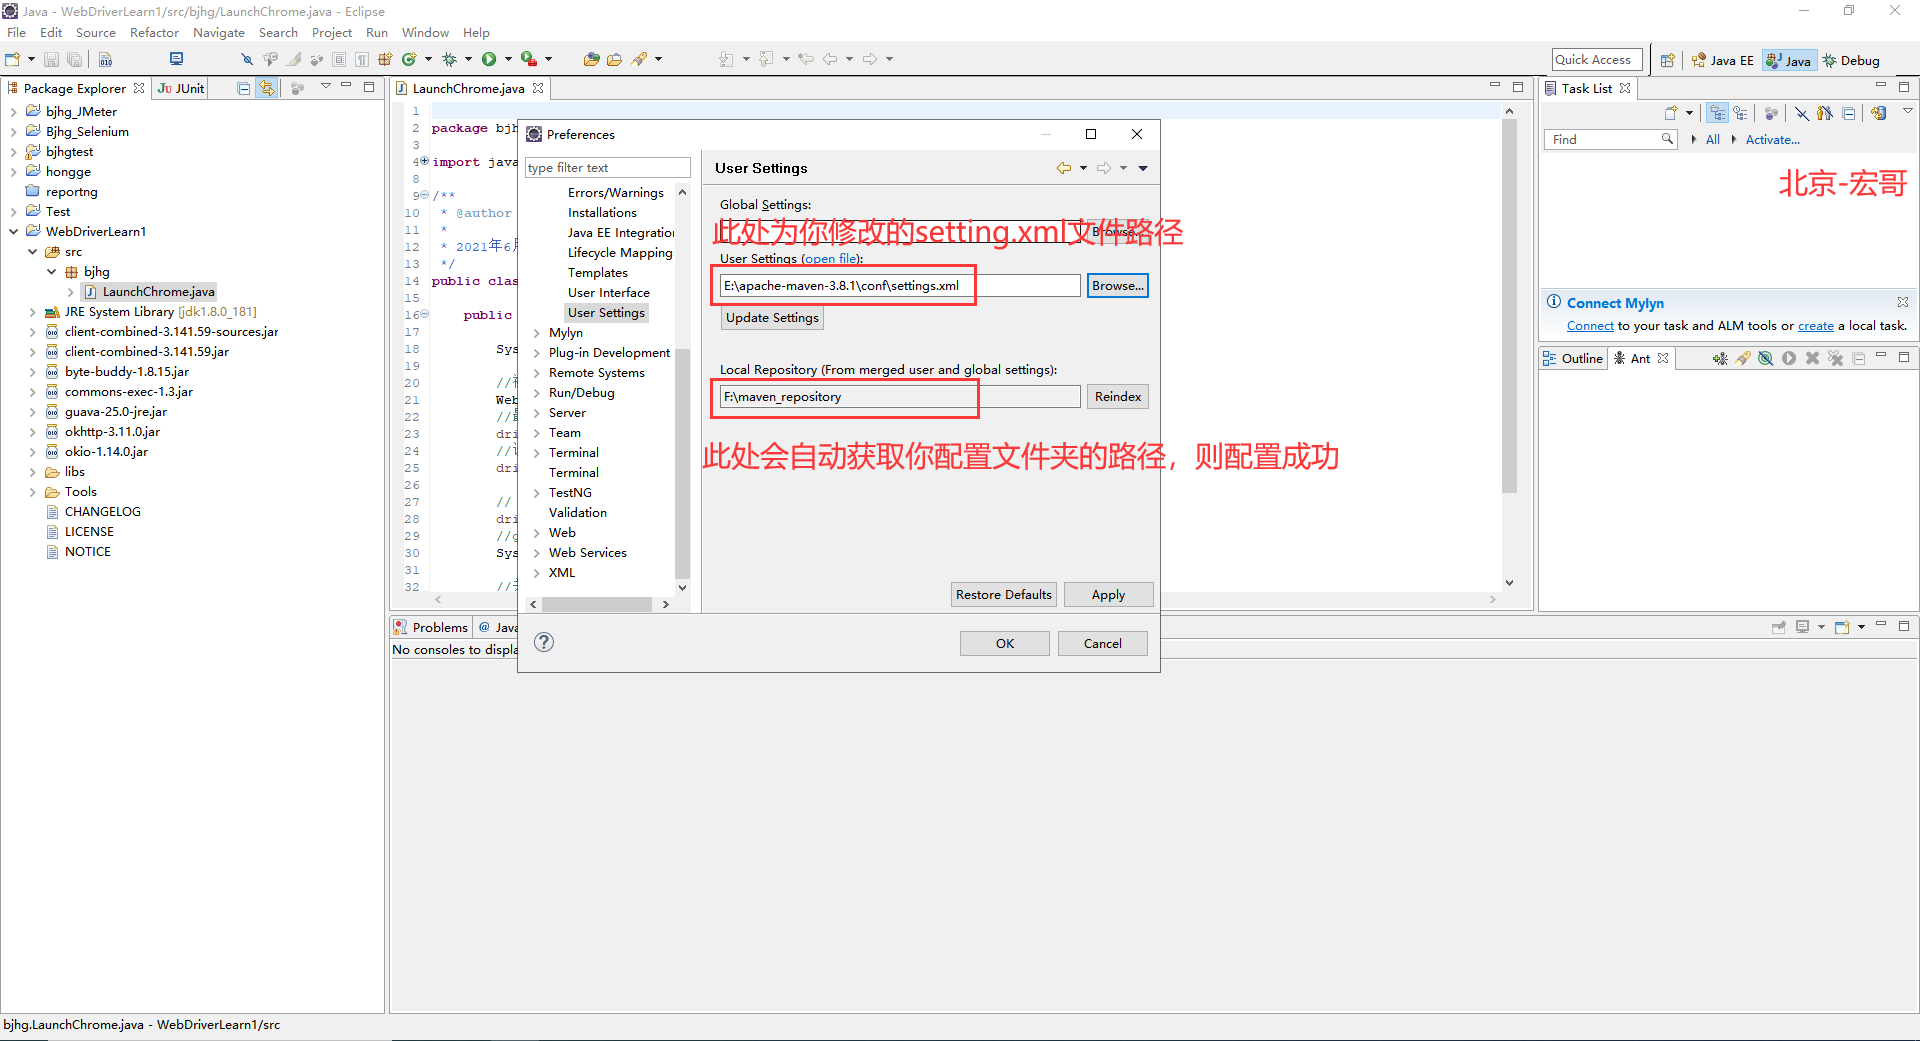Switch to the Debug perspective

[x=1851, y=60]
